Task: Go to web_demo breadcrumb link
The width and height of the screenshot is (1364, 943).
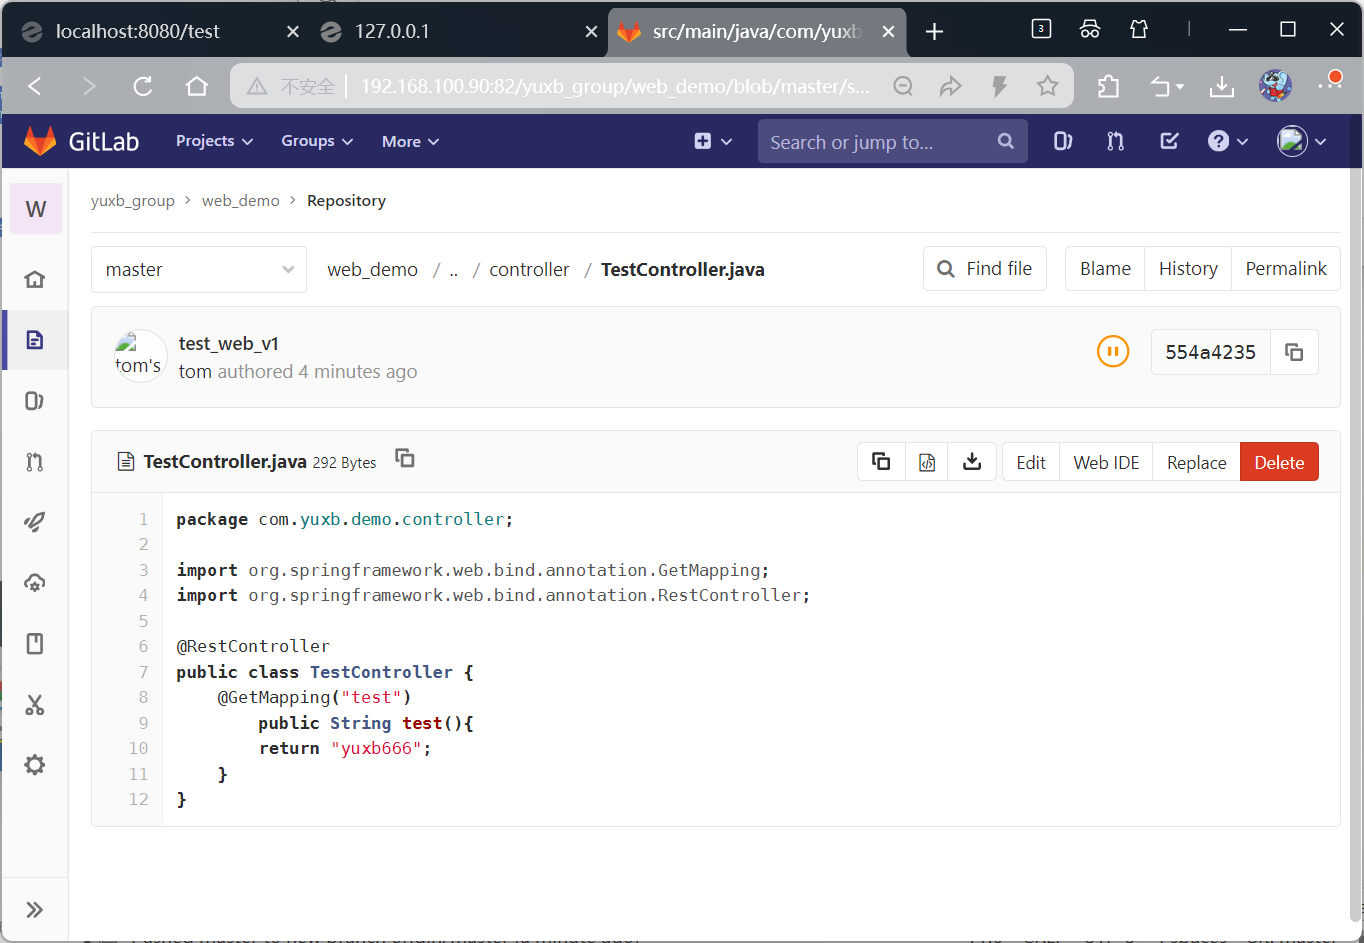Action: click(241, 201)
